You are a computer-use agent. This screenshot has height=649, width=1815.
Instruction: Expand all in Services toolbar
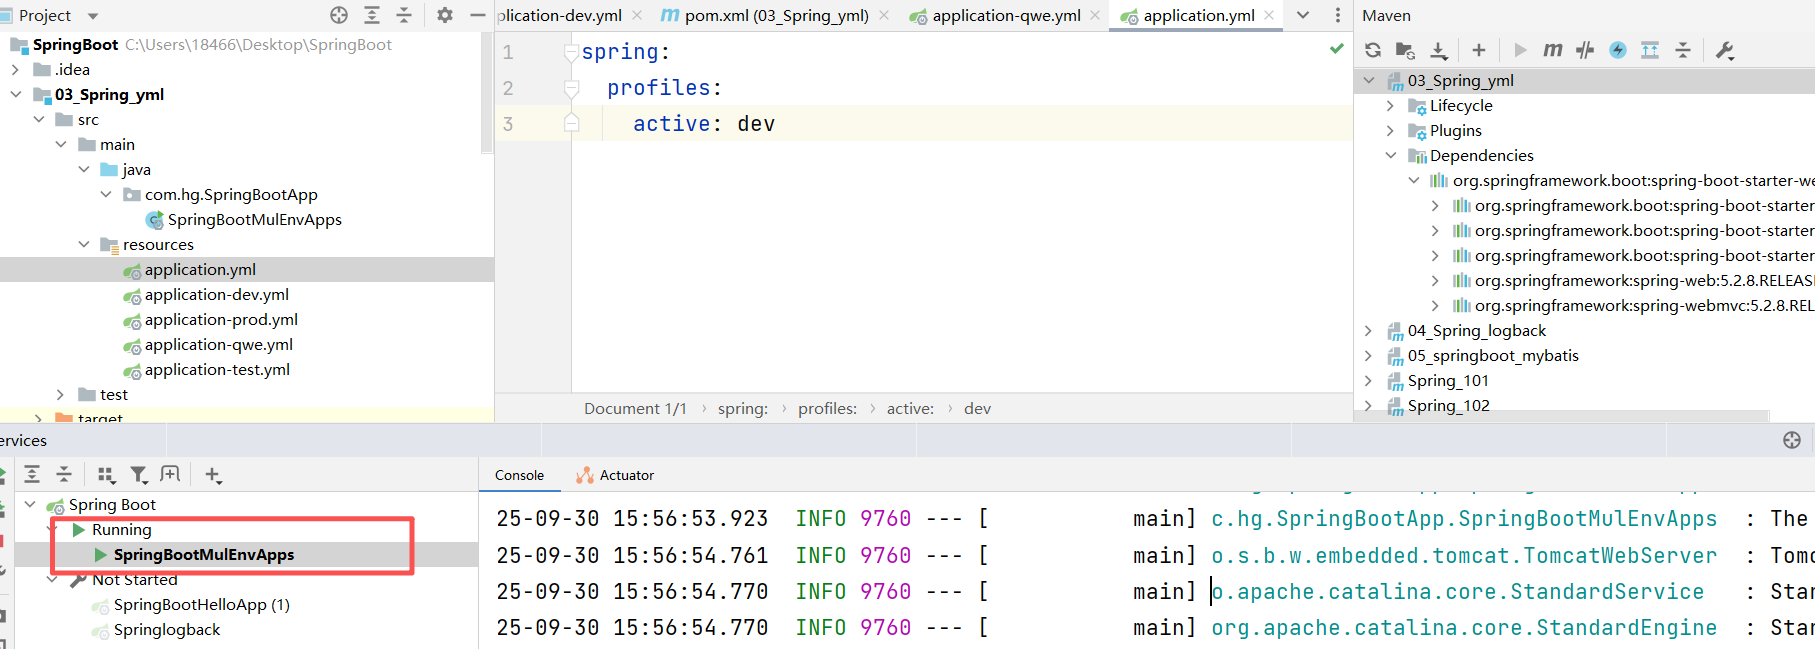(x=32, y=474)
